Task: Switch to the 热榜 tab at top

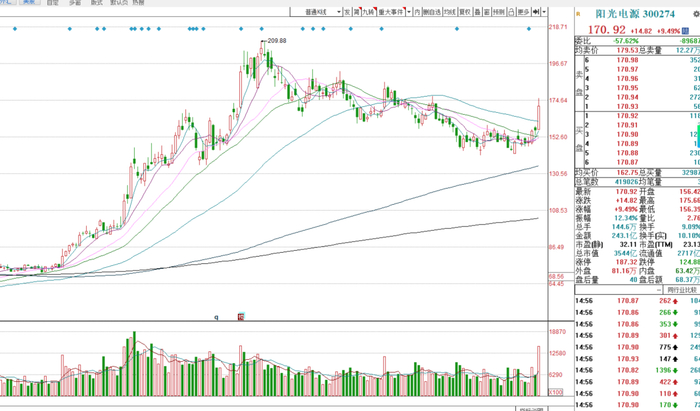Action: click(x=138, y=3)
